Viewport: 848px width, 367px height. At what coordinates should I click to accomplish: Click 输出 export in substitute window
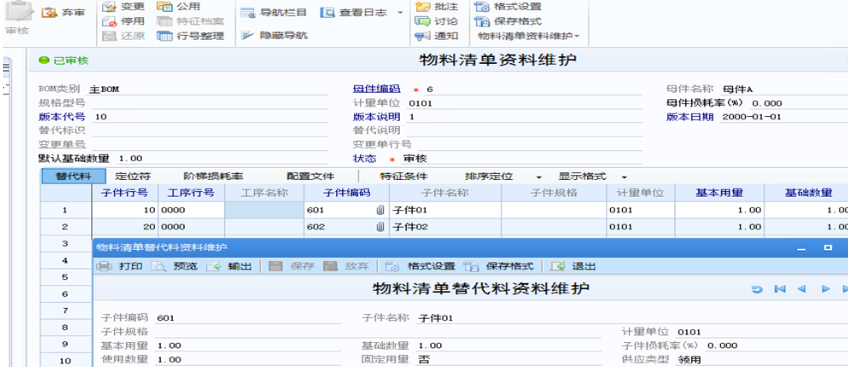(x=229, y=266)
